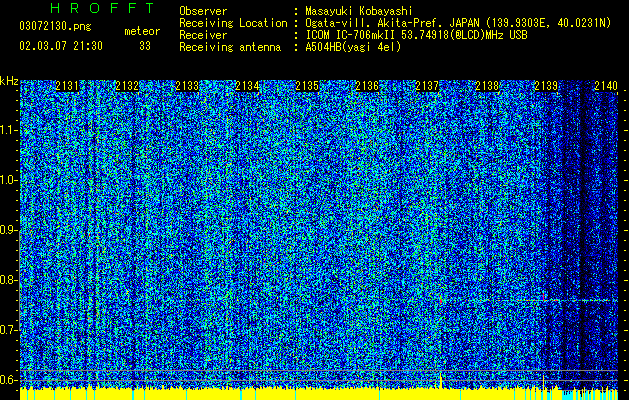This screenshot has width=629, height=400.
Task: Click the red meteor echo after 2137
Action: coord(441,299)
